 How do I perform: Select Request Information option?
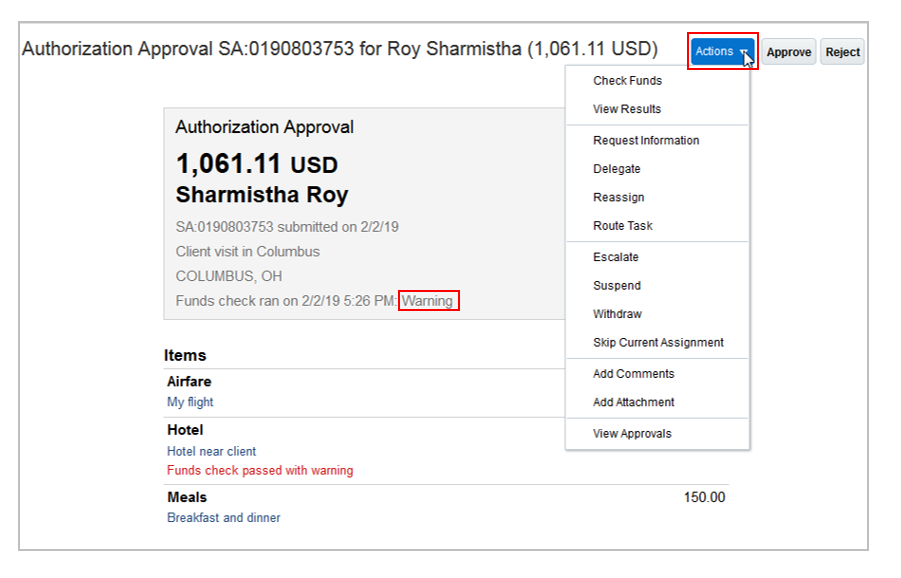[646, 141]
